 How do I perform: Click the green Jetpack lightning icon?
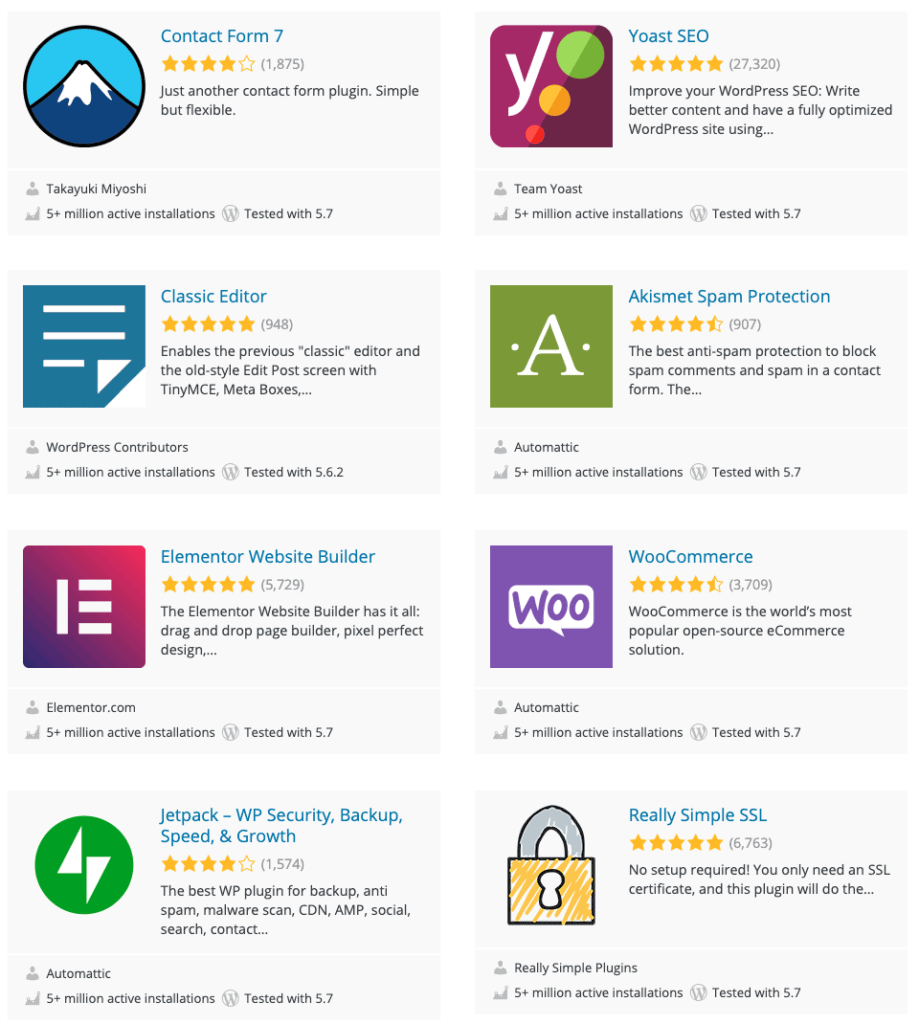pos(84,865)
